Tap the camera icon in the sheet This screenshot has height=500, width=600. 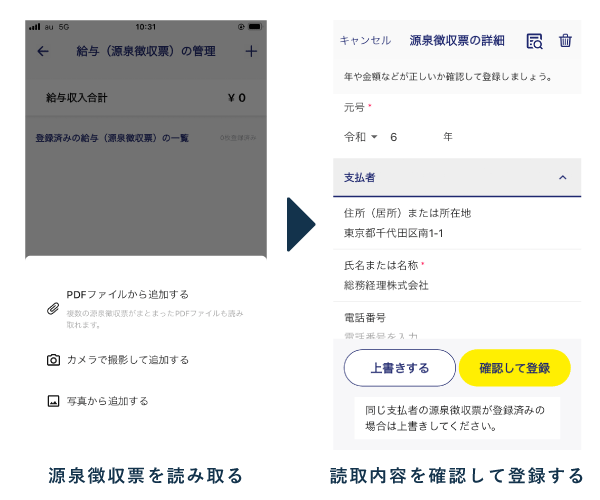pyautogui.click(x=53, y=360)
